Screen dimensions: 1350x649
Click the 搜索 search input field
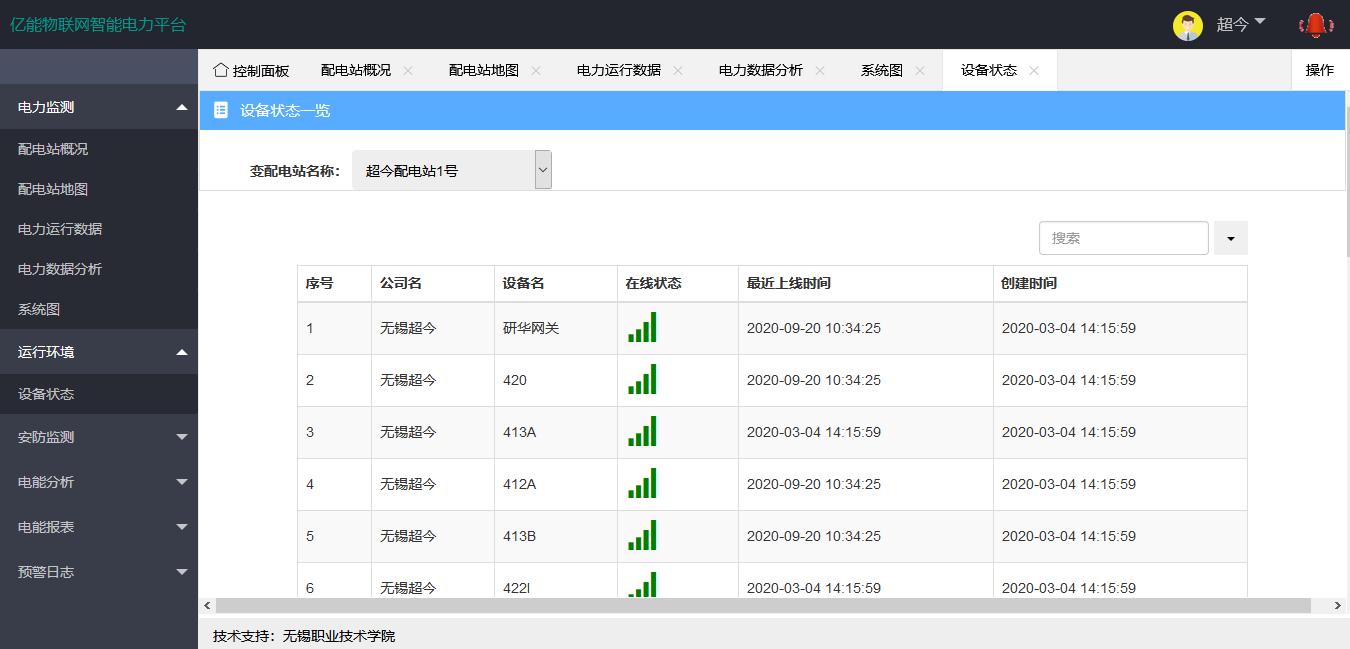click(1123, 239)
